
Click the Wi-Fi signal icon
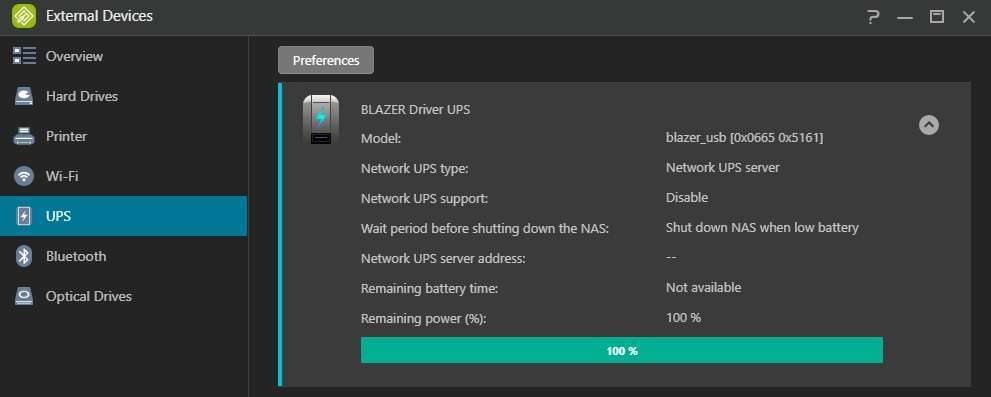pyautogui.click(x=24, y=176)
